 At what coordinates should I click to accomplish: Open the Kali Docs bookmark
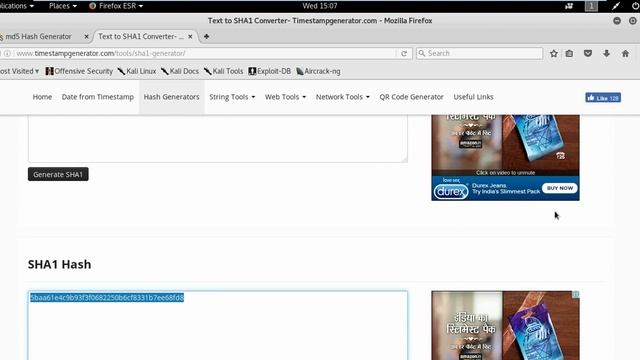pos(180,71)
